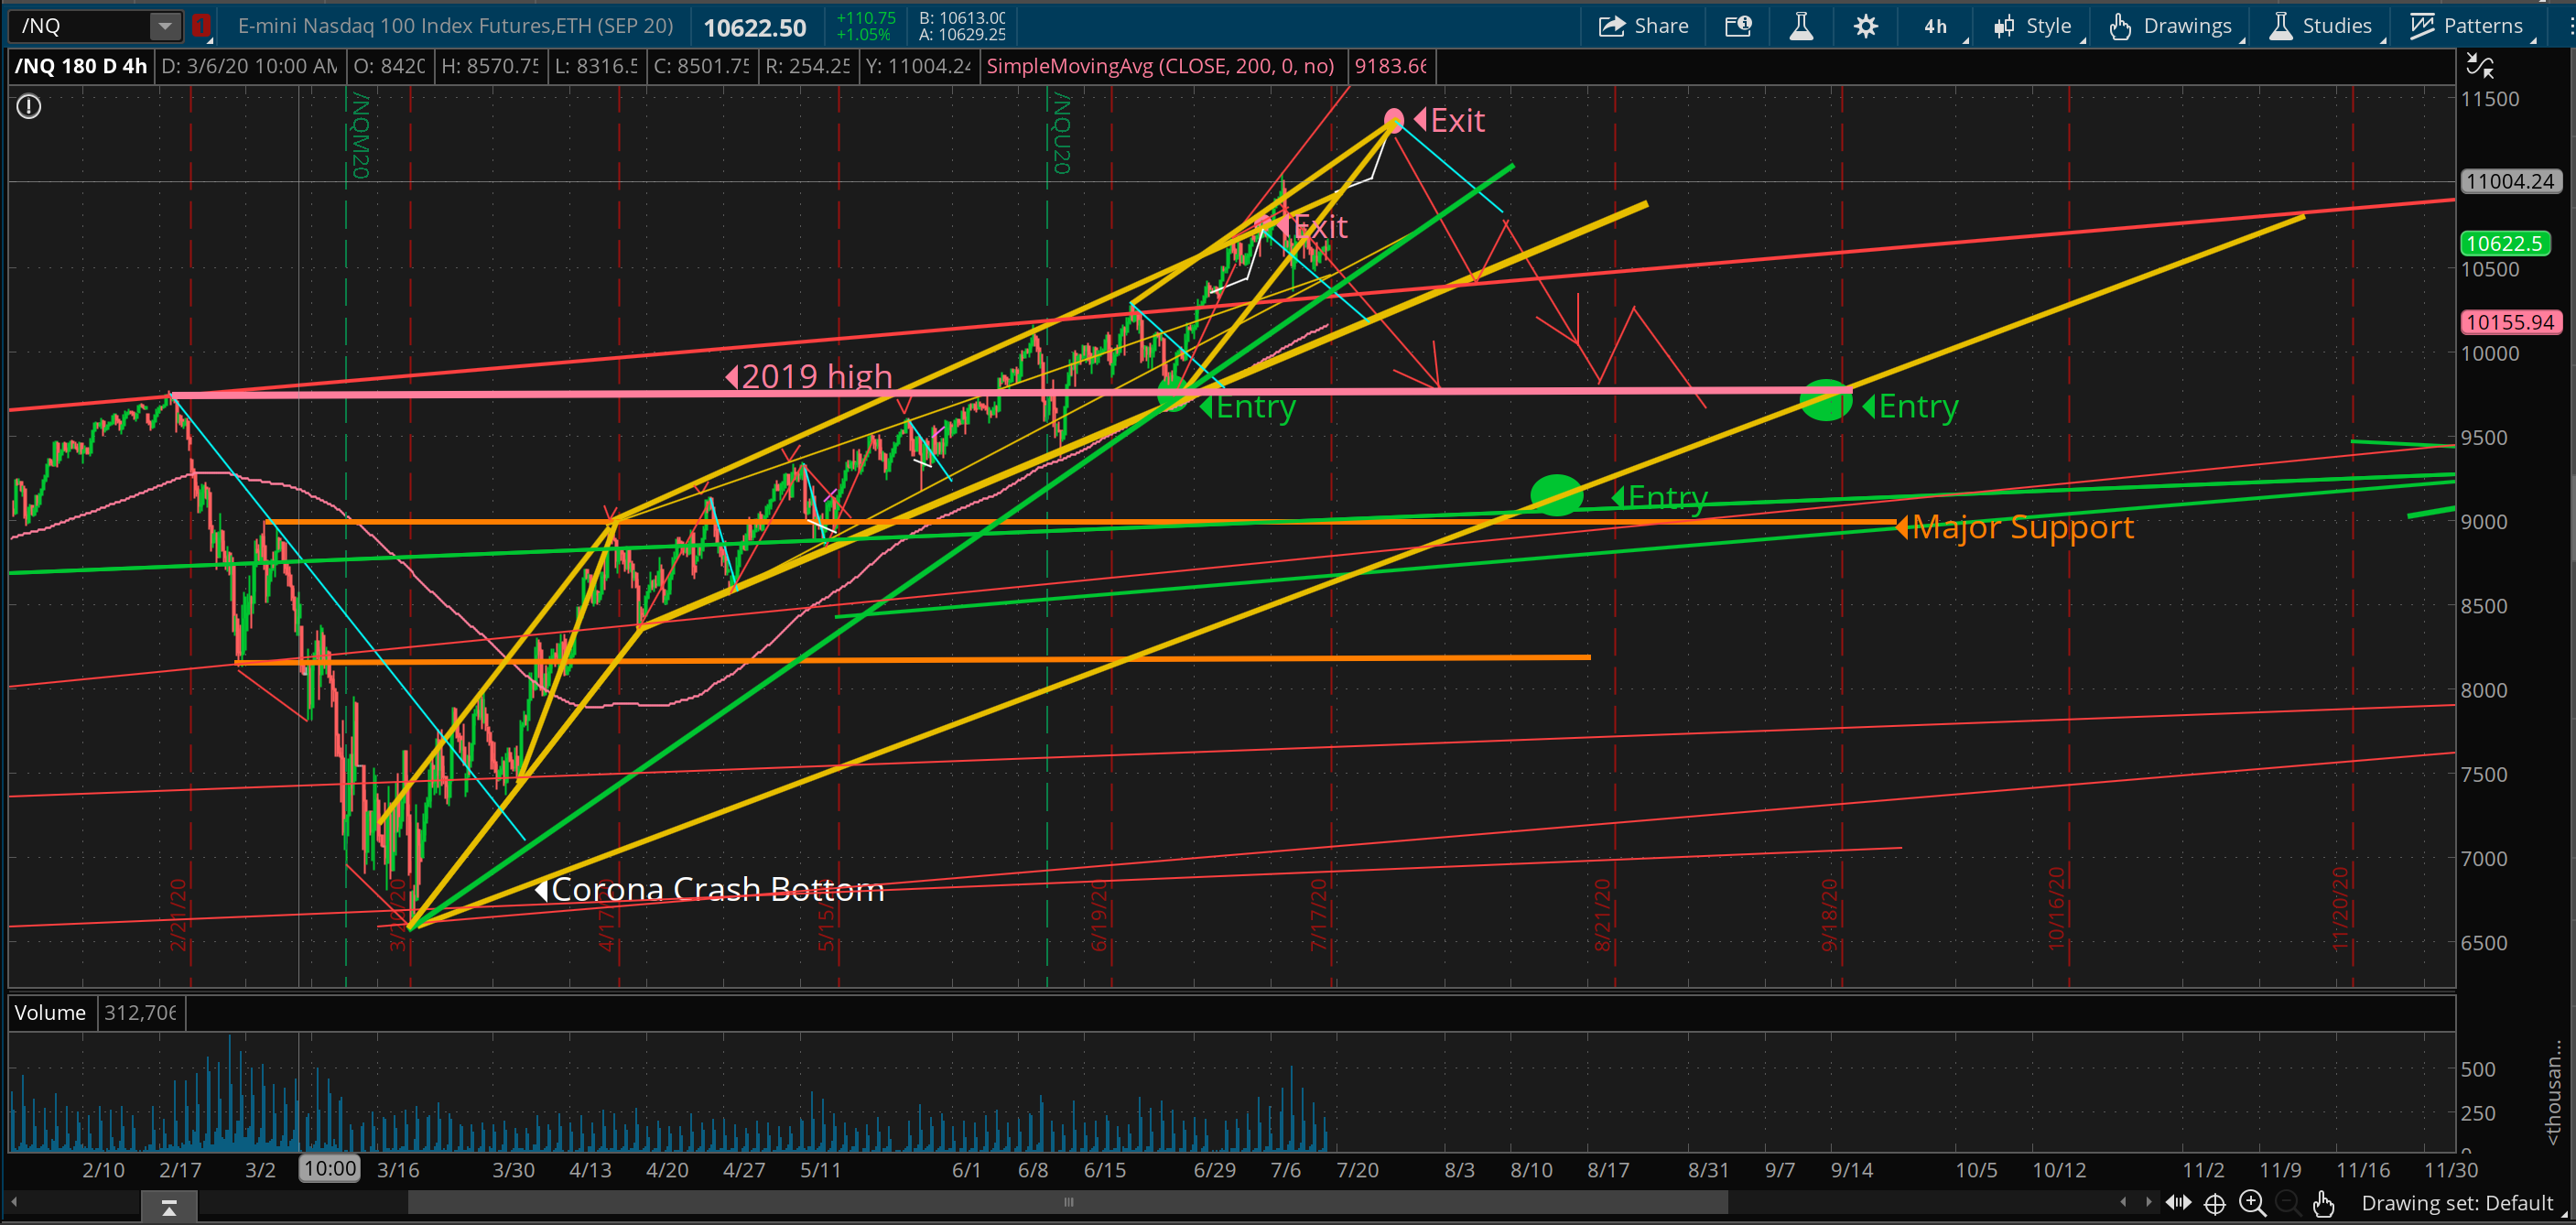Click the expand time axis arrows icon
The image size is (2576, 1225).
[2178, 1203]
